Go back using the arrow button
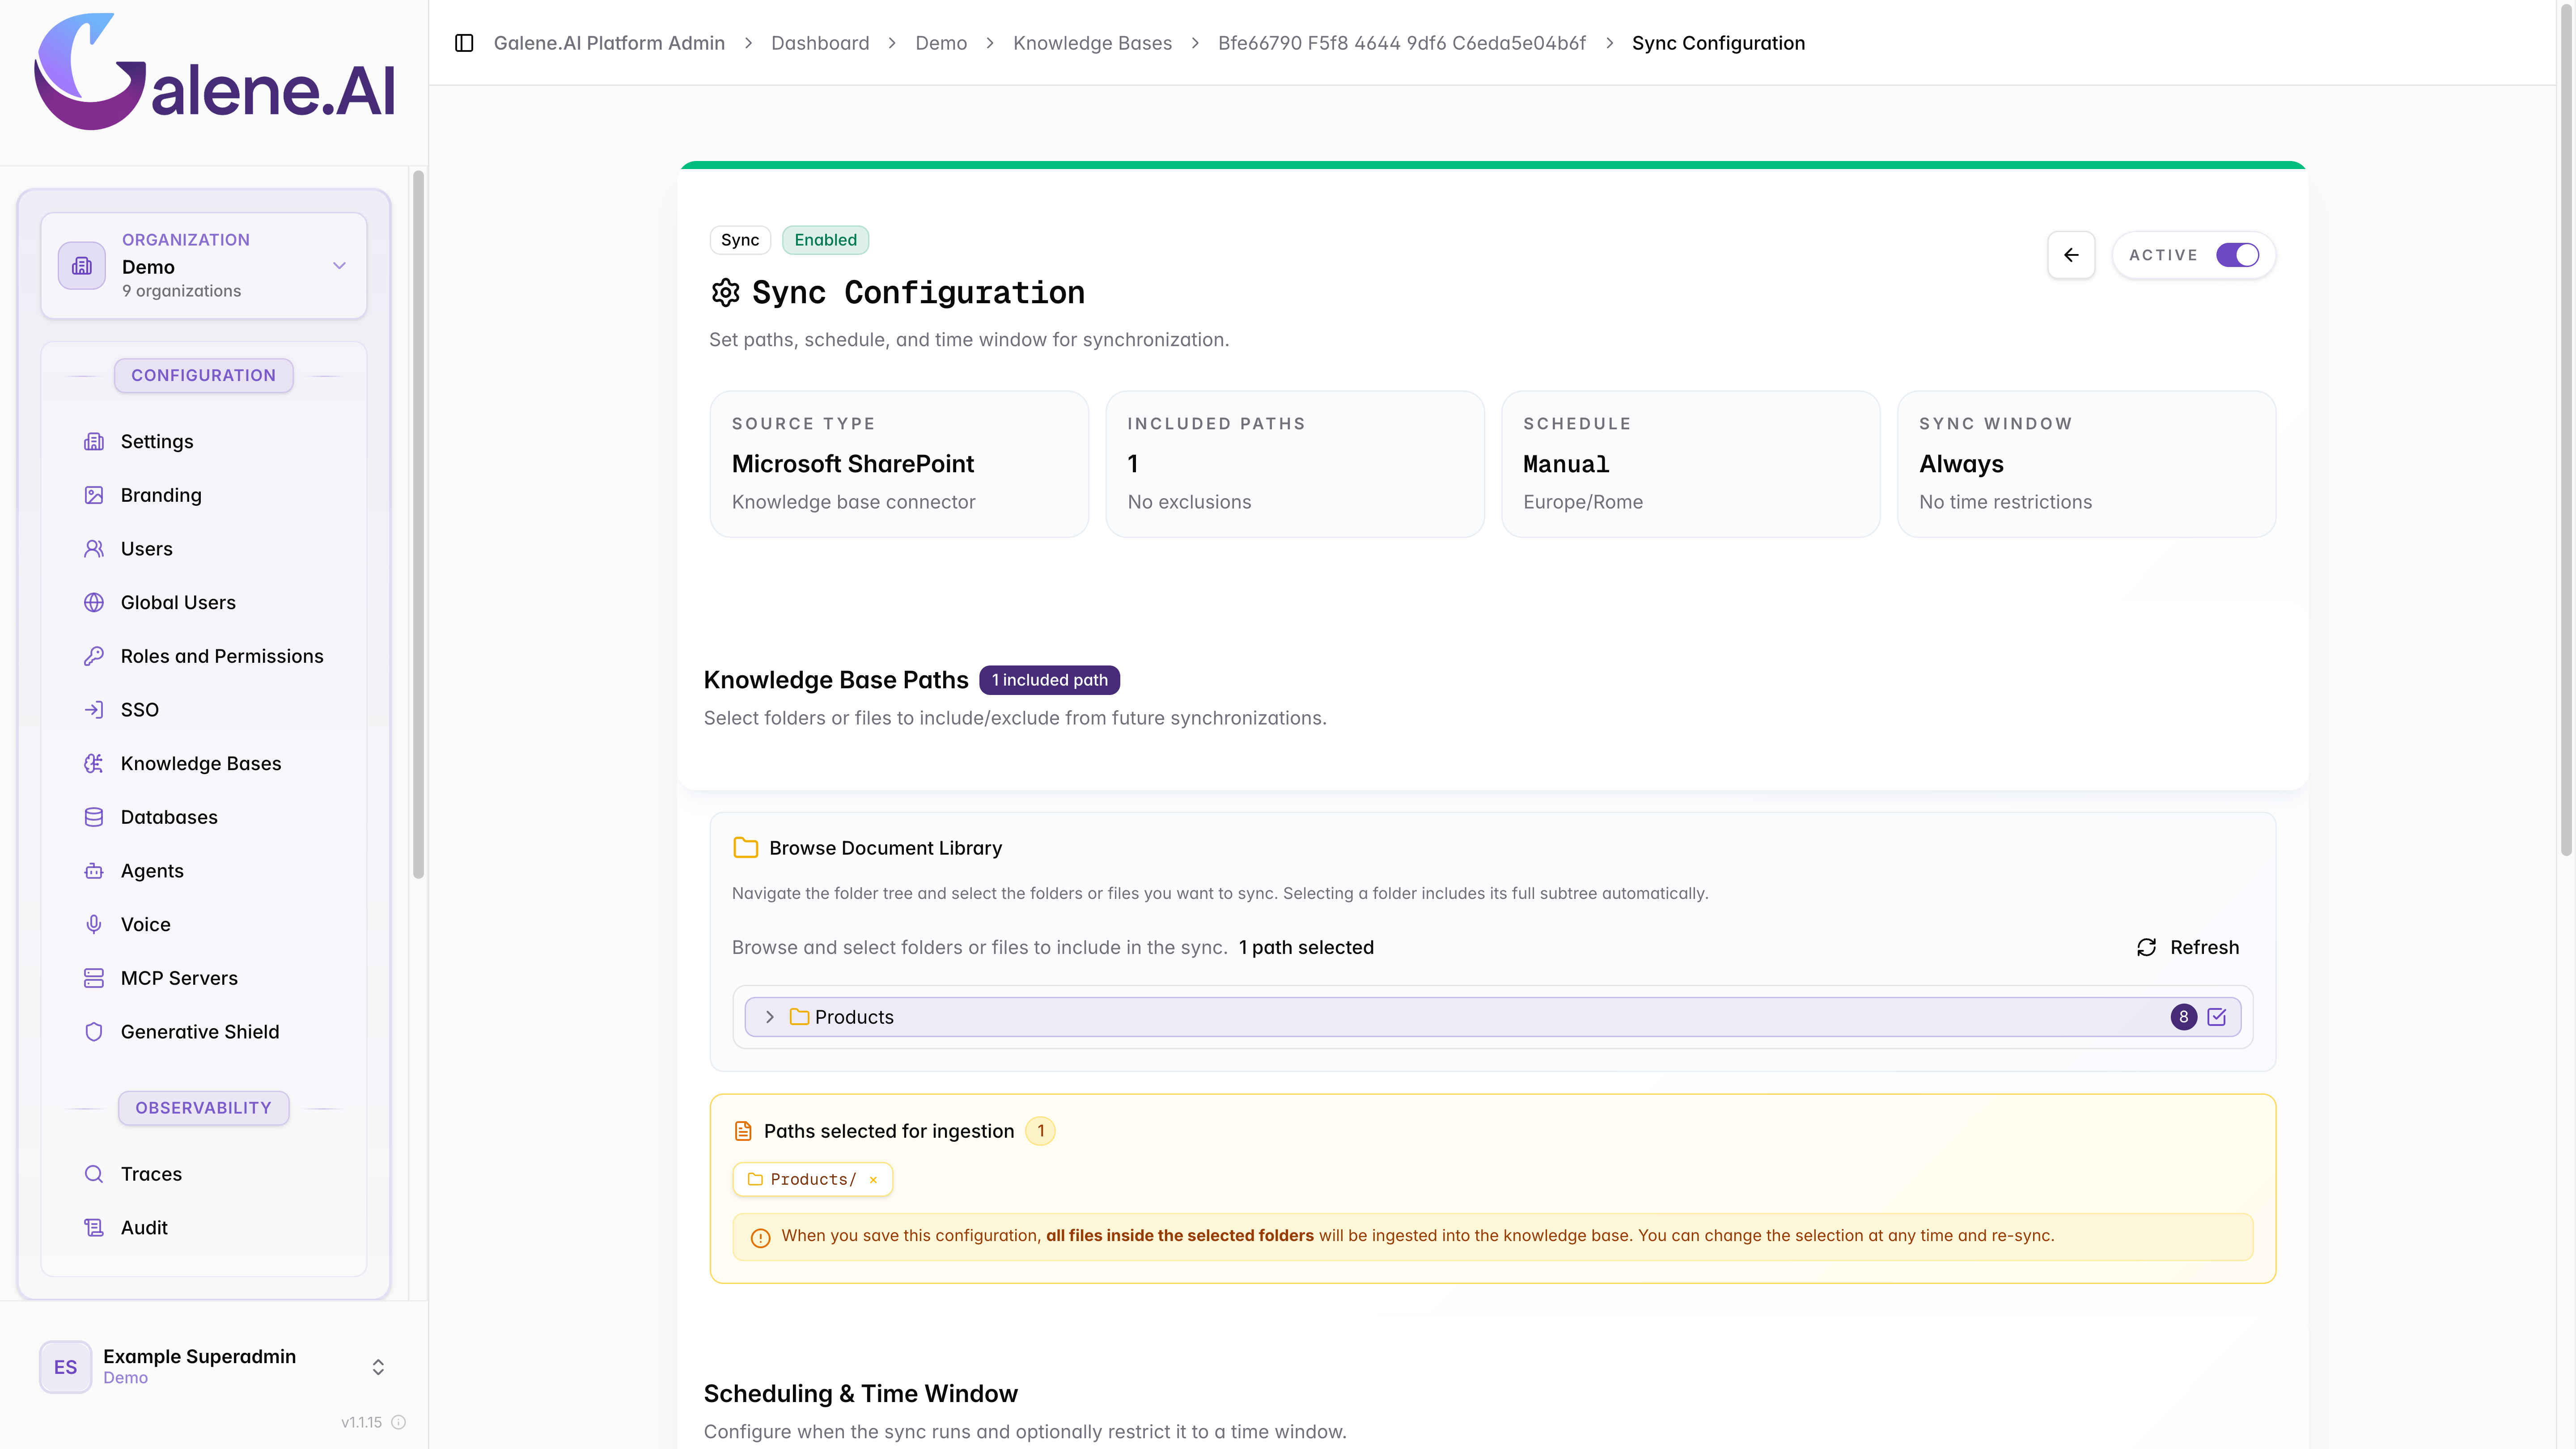The width and height of the screenshot is (2576, 1449). 2071,255
